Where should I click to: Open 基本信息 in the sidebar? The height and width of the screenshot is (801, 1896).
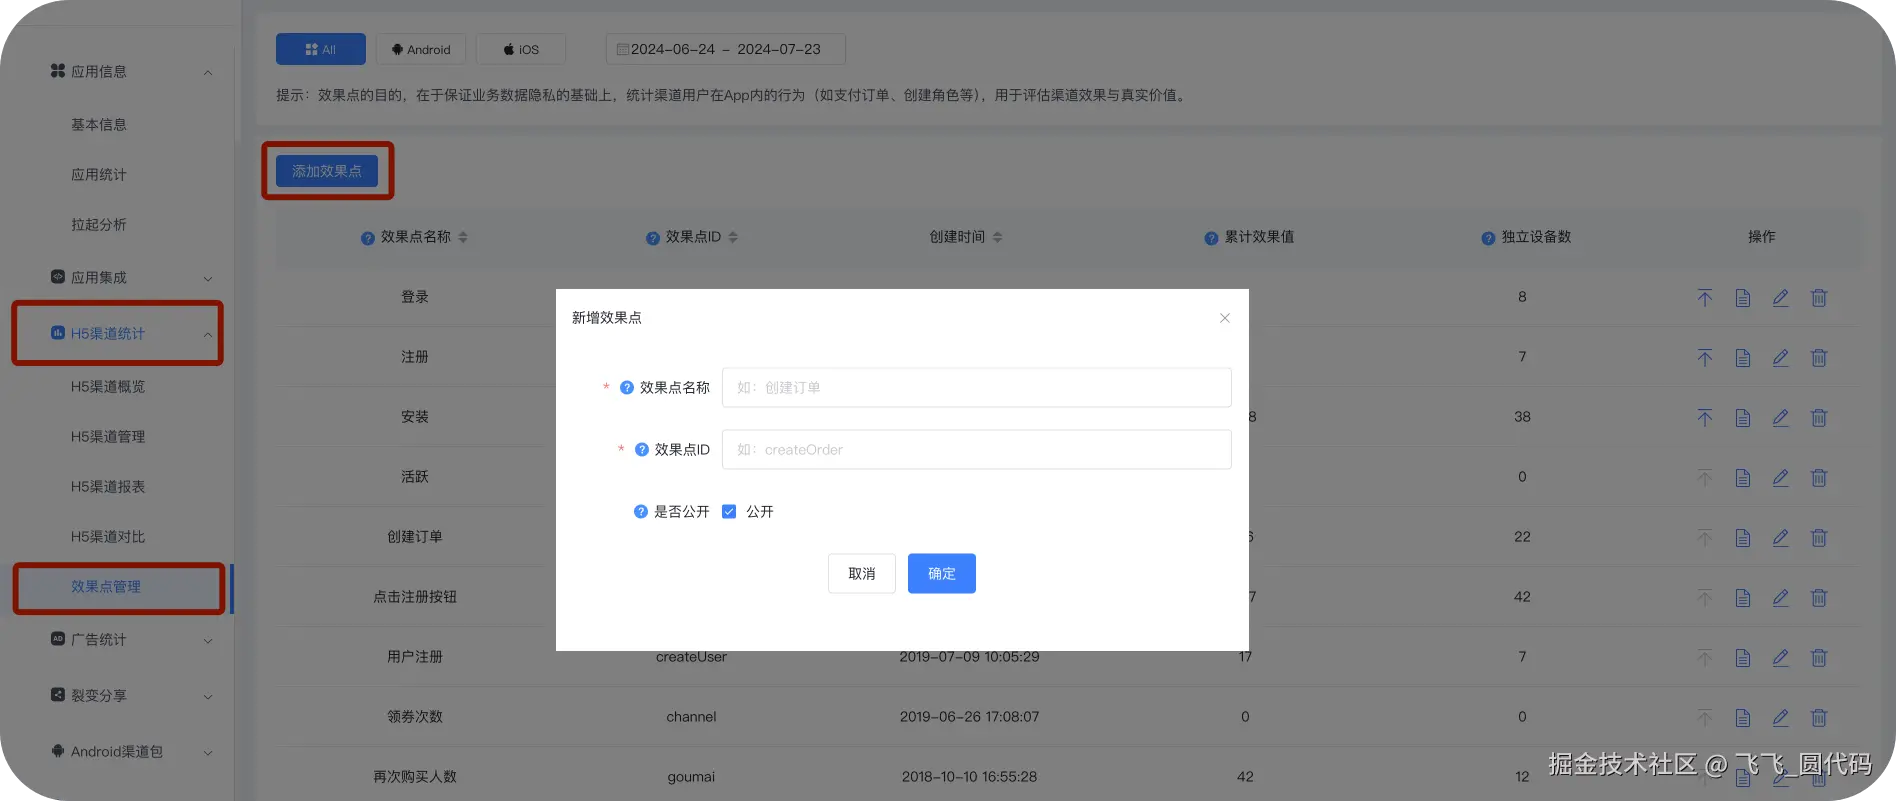tap(99, 124)
